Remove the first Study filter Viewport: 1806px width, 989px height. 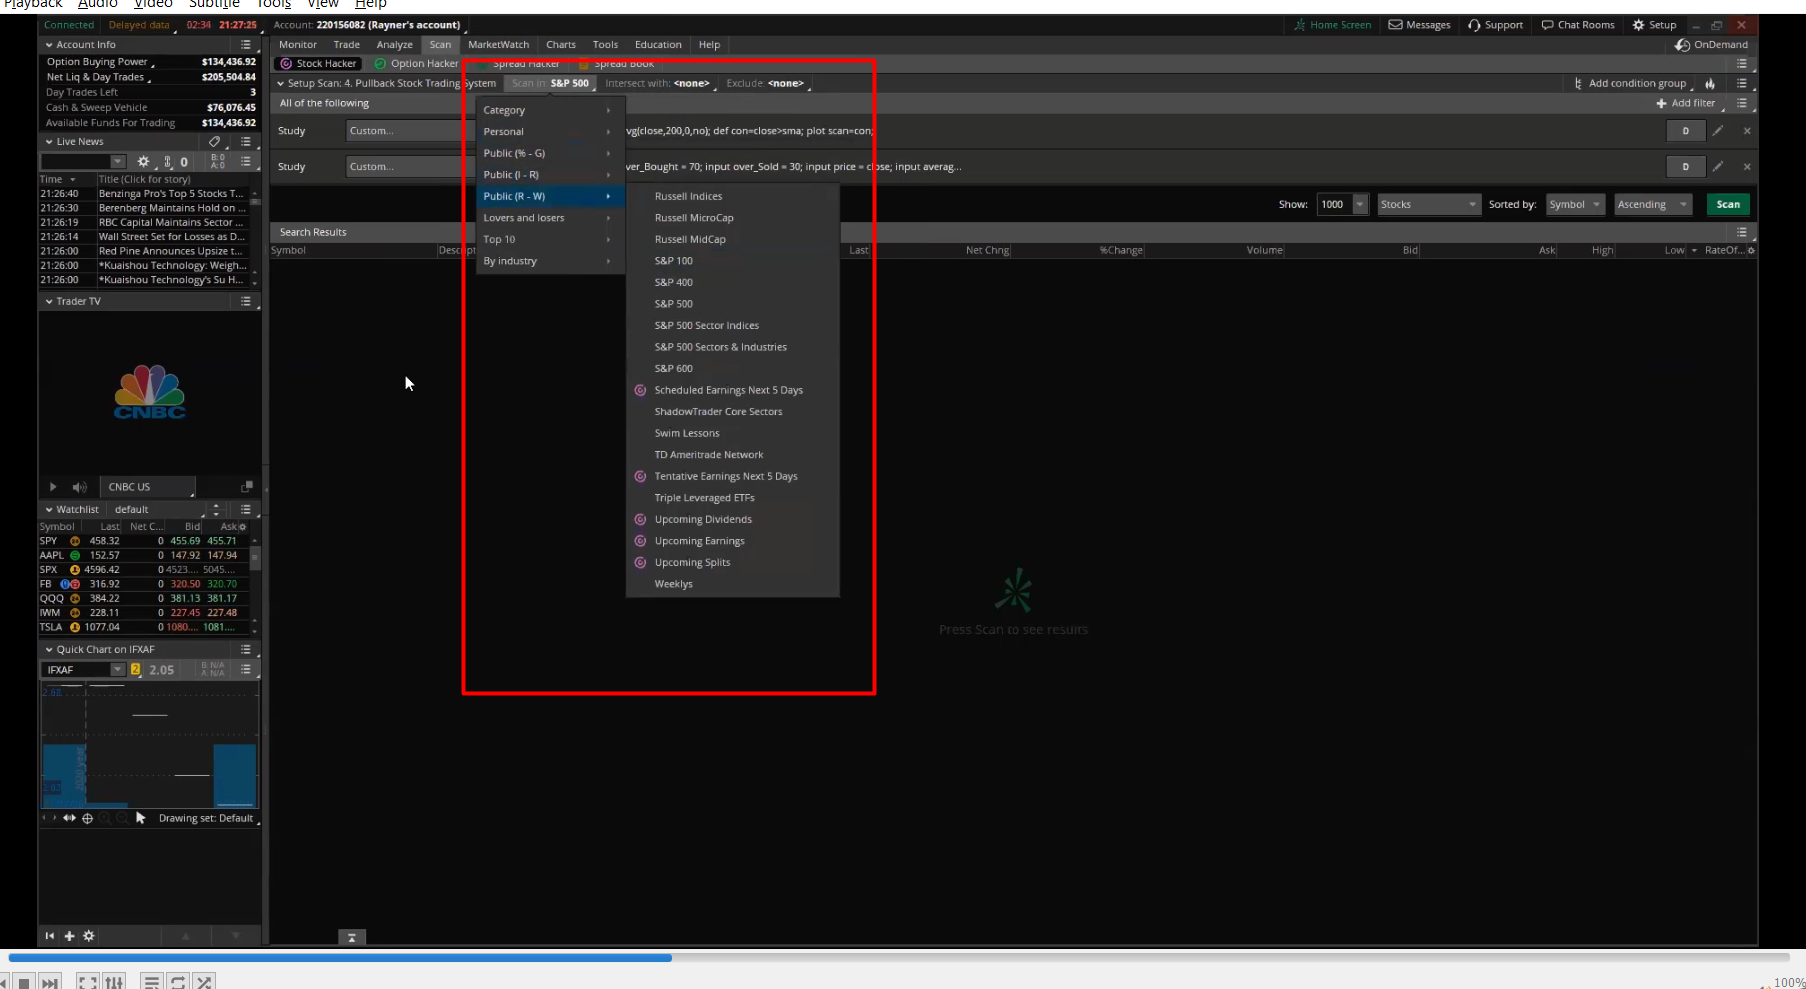pyautogui.click(x=1747, y=131)
